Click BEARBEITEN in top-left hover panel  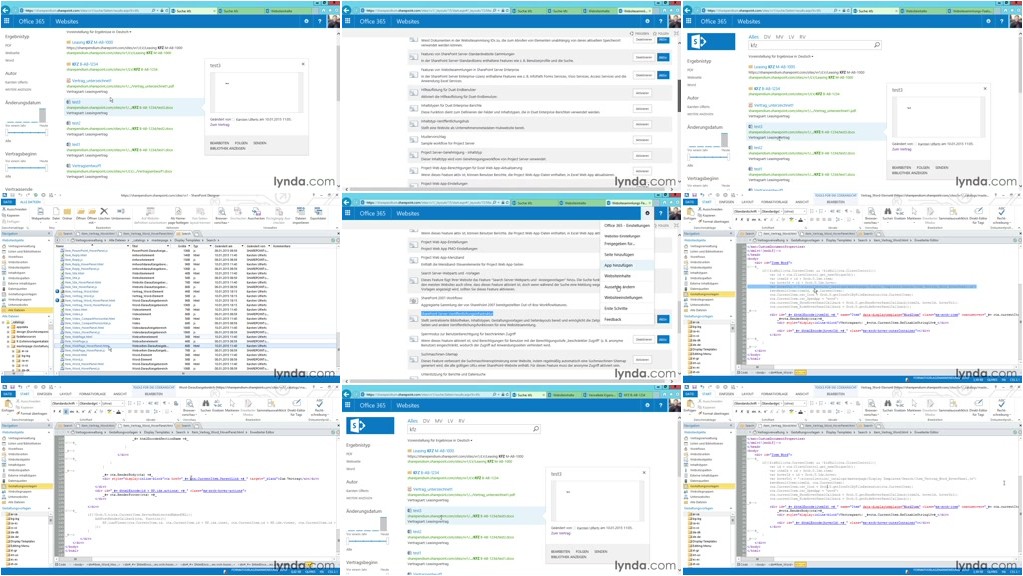coord(219,143)
